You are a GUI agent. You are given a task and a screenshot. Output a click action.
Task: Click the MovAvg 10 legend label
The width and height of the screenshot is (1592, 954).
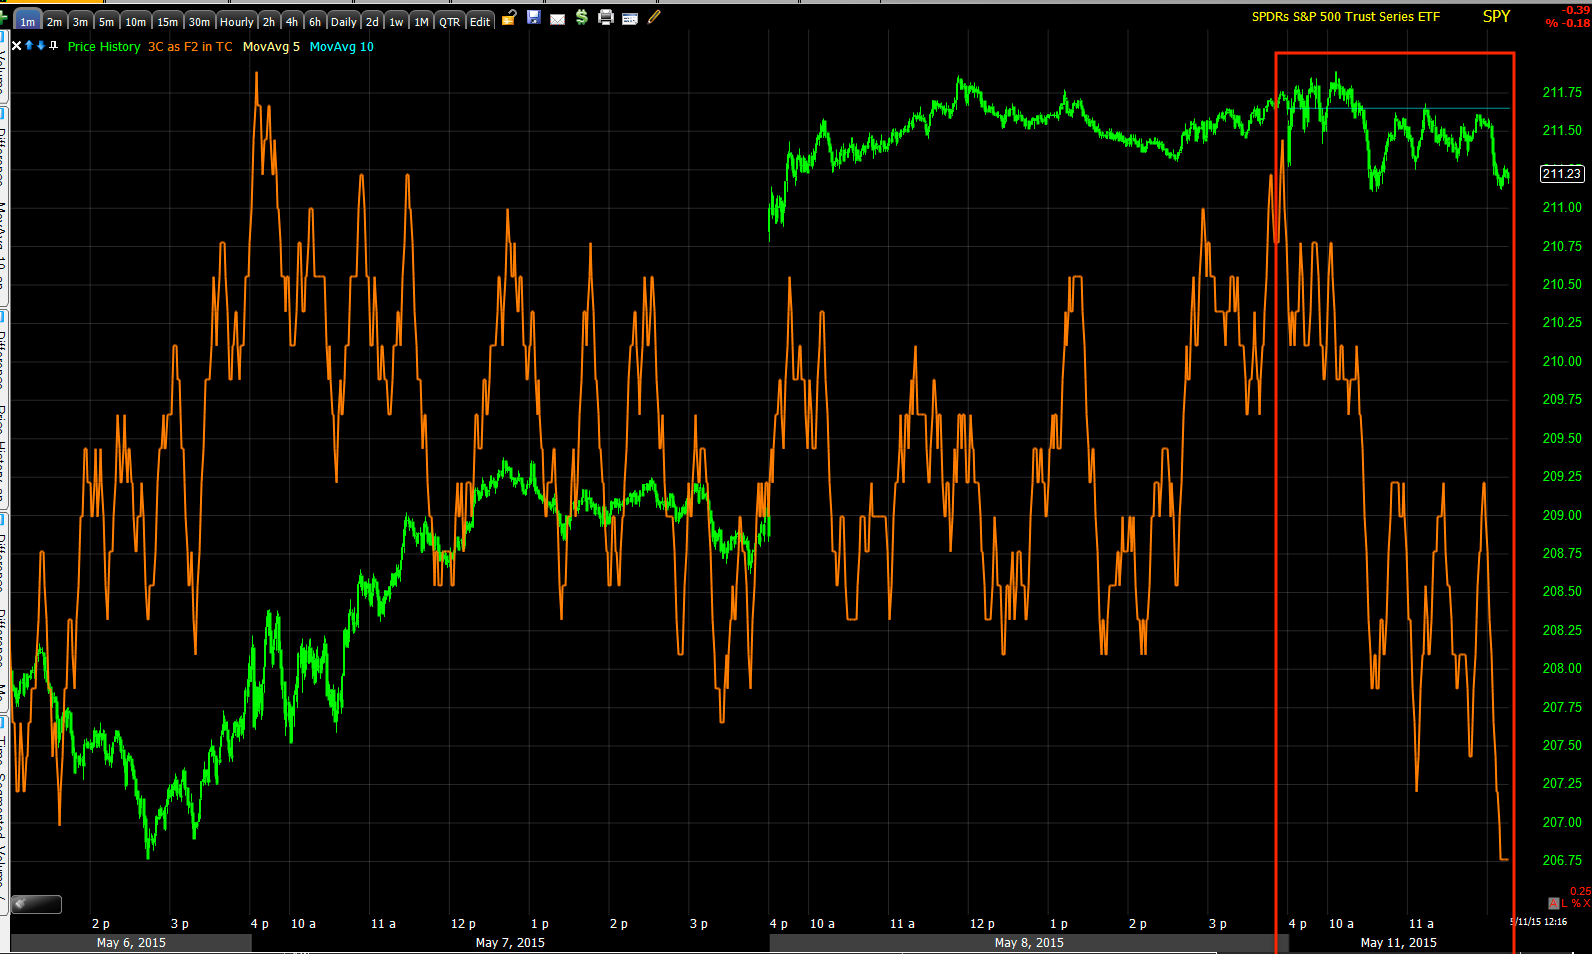[342, 47]
